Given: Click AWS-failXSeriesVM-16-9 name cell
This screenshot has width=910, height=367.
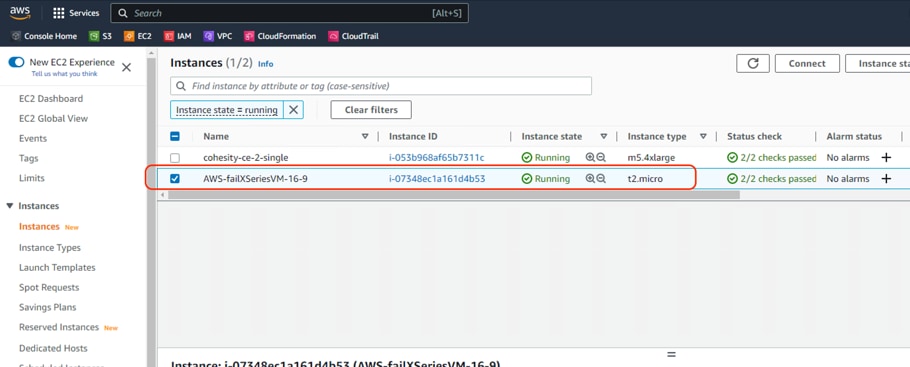Looking at the screenshot, I should pos(255,179).
